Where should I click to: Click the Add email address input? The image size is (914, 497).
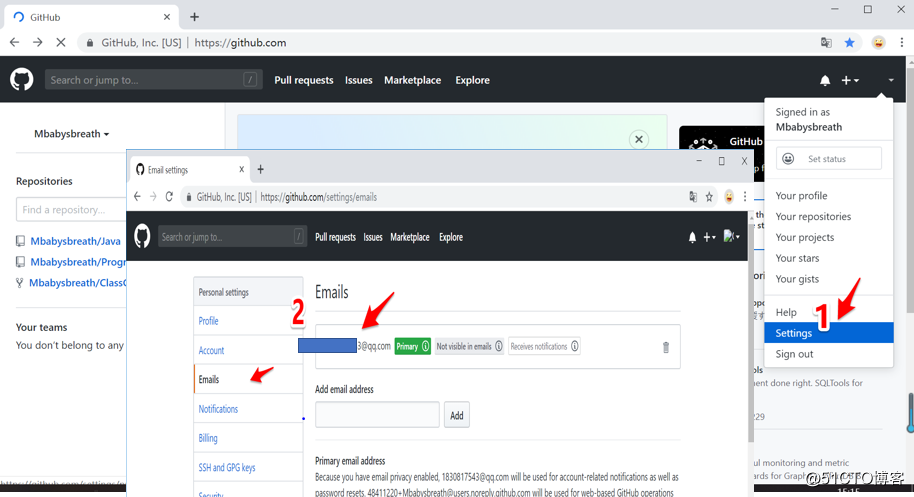377,415
